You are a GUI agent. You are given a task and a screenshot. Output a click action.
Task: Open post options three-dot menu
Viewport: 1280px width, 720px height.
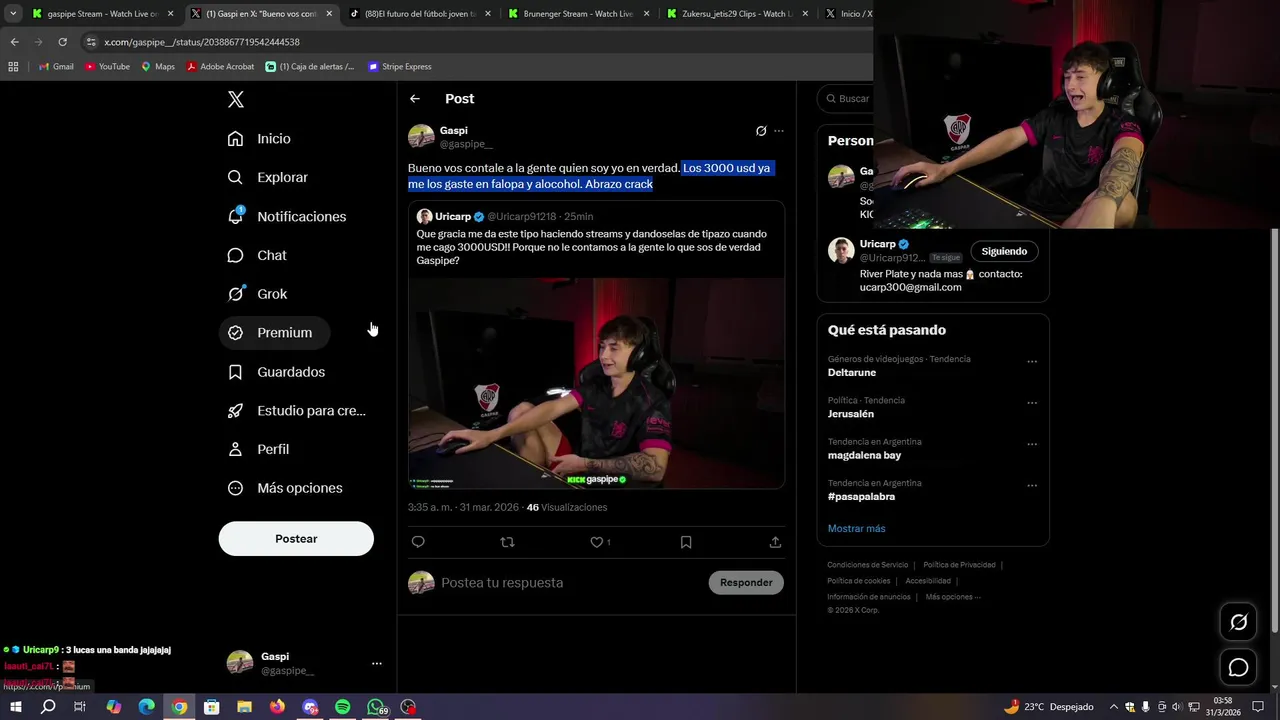pos(779,131)
